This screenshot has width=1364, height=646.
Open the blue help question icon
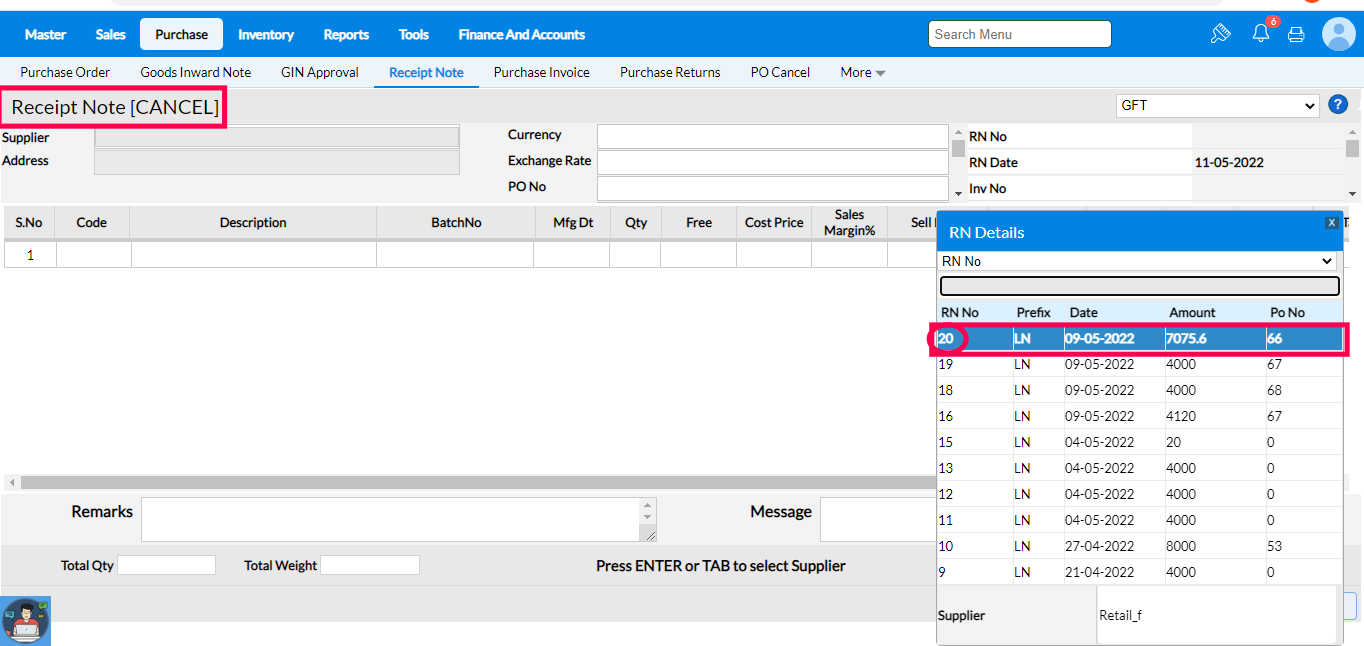pyautogui.click(x=1338, y=105)
